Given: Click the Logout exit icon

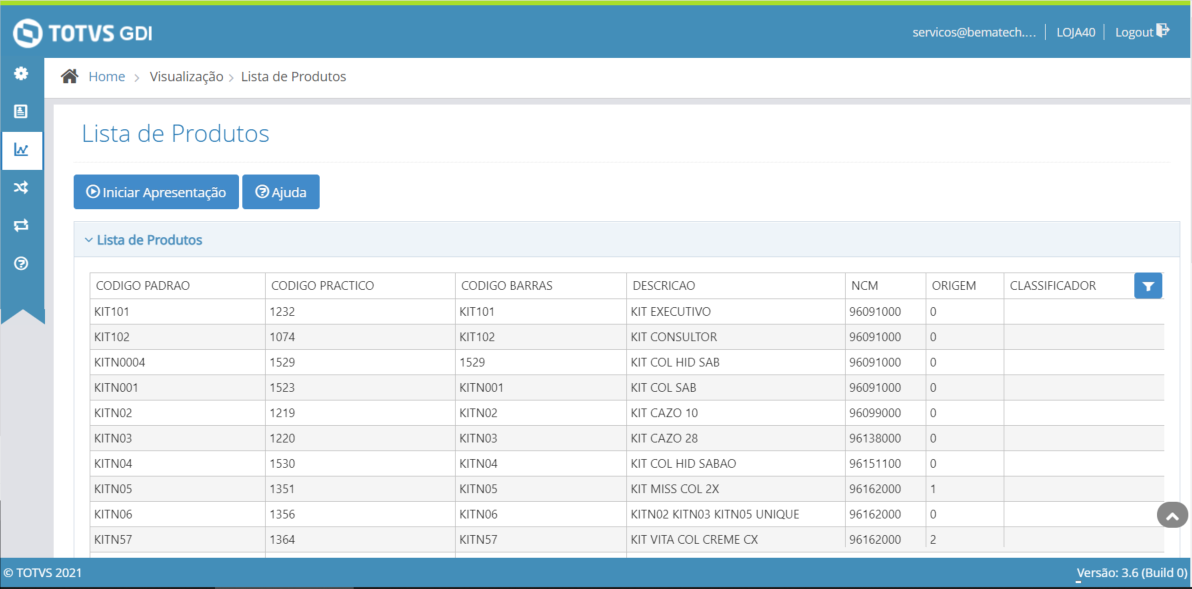Looking at the screenshot, I should tap(1163, 31).
